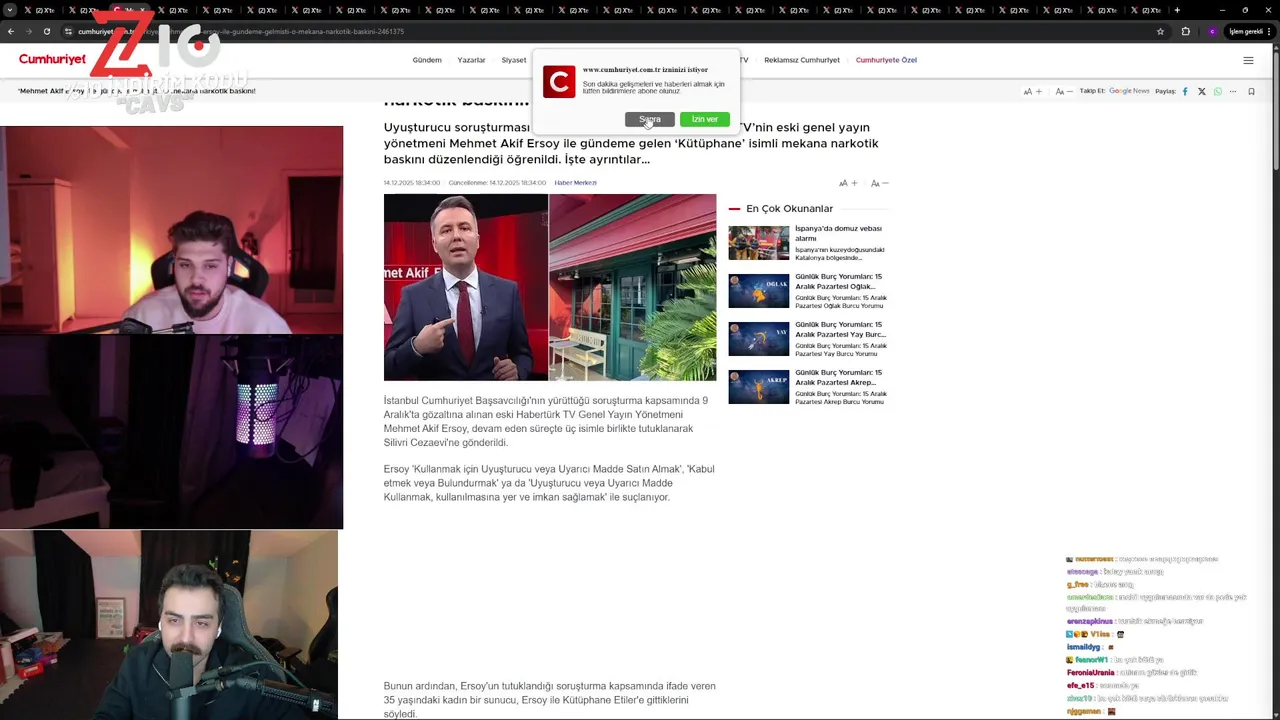Share the article on Facebook

click(1185, 91)
